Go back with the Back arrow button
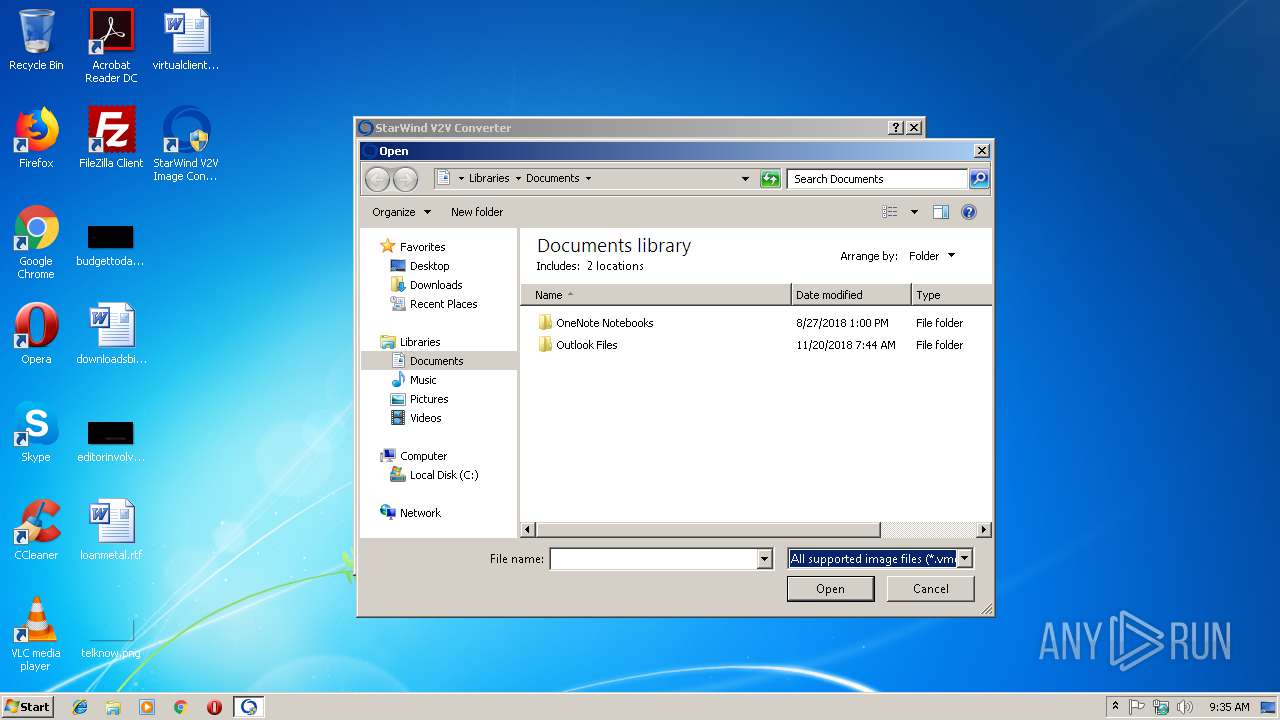Image resolution: width=1280 pixels, height=720 pixels. (377, 179)
